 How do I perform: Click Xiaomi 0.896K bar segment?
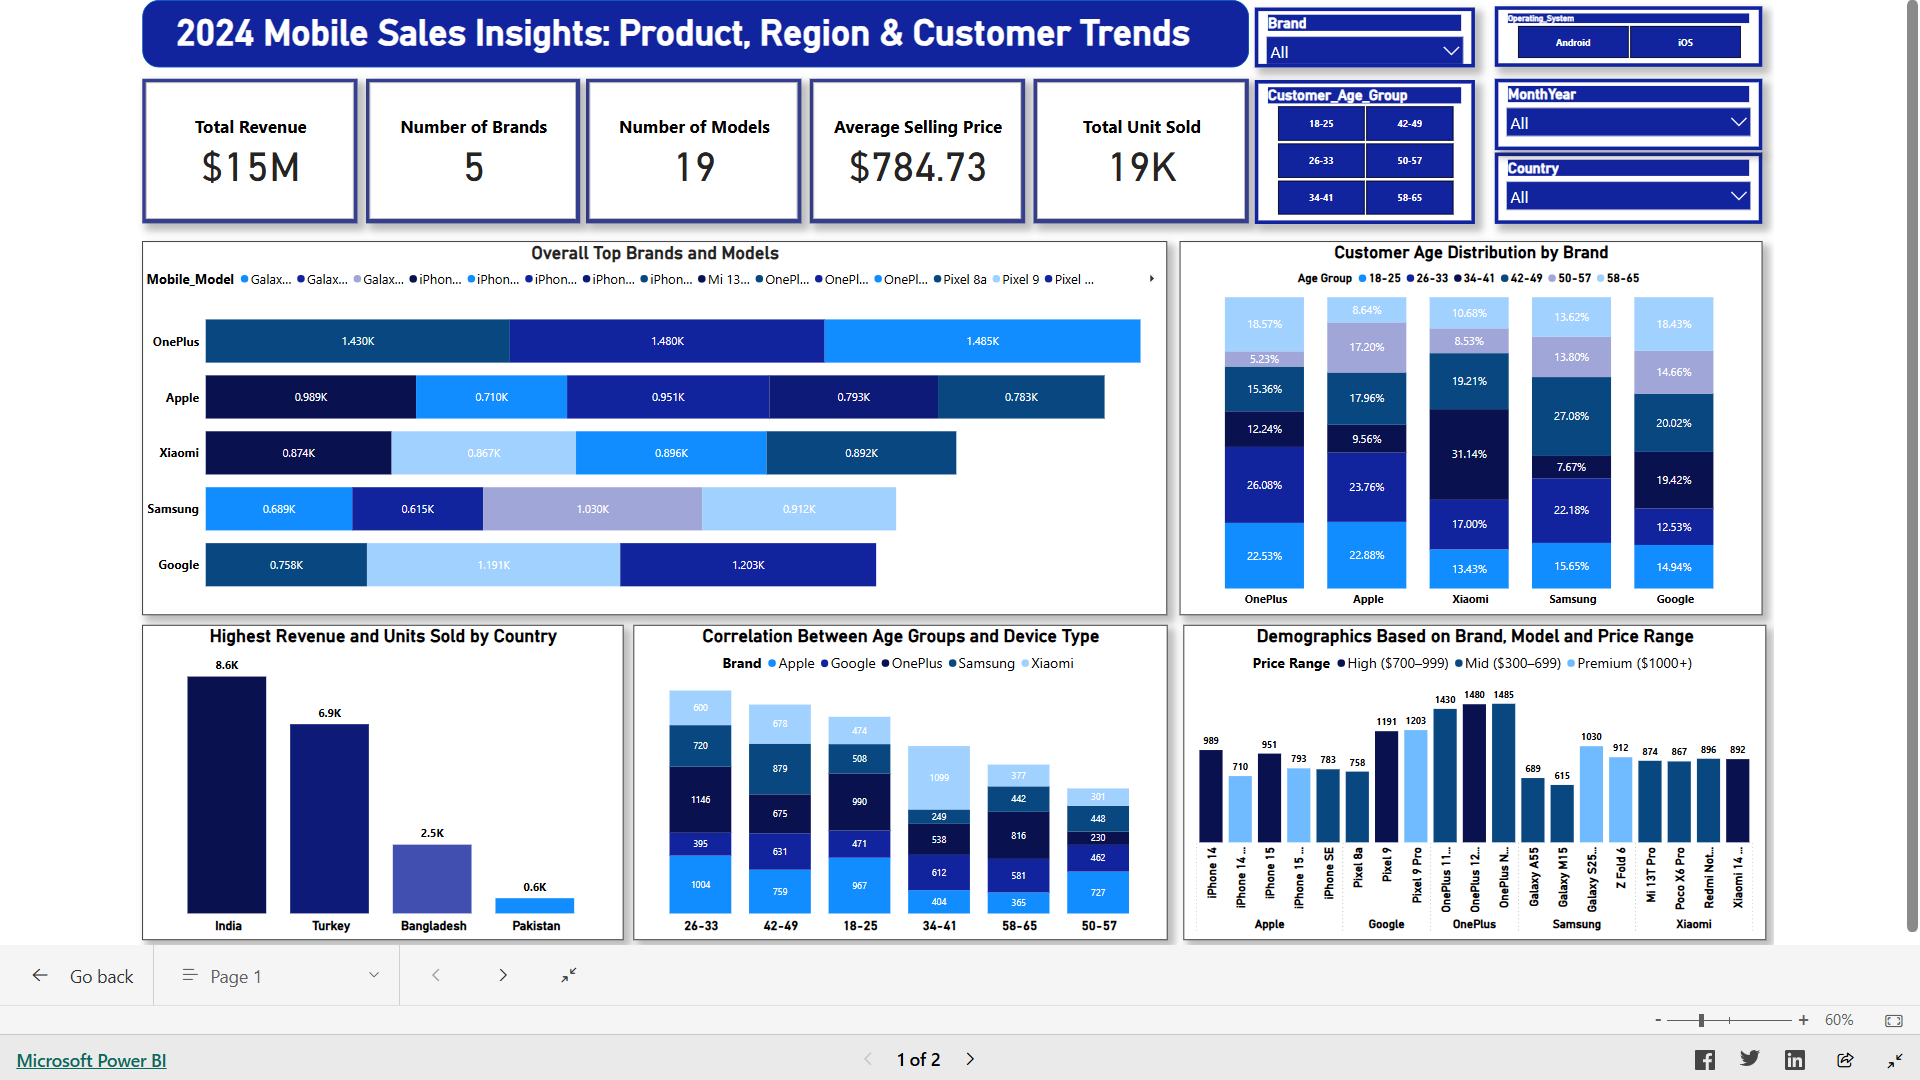pos(671,453)
